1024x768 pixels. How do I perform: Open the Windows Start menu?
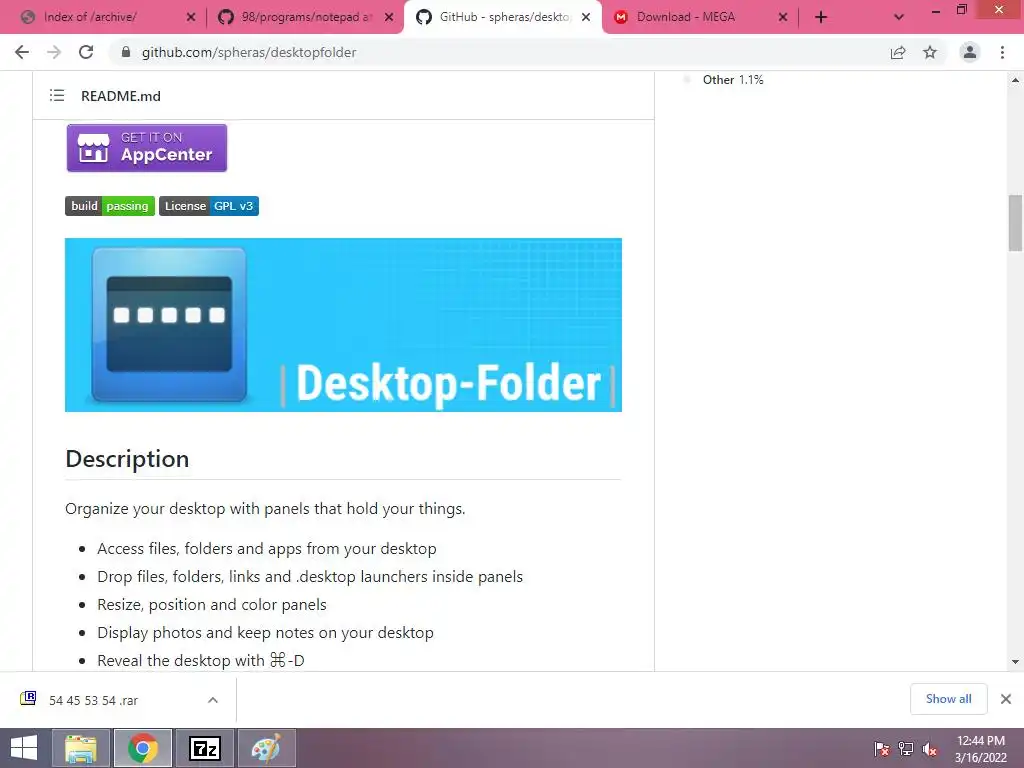(24, 748)
